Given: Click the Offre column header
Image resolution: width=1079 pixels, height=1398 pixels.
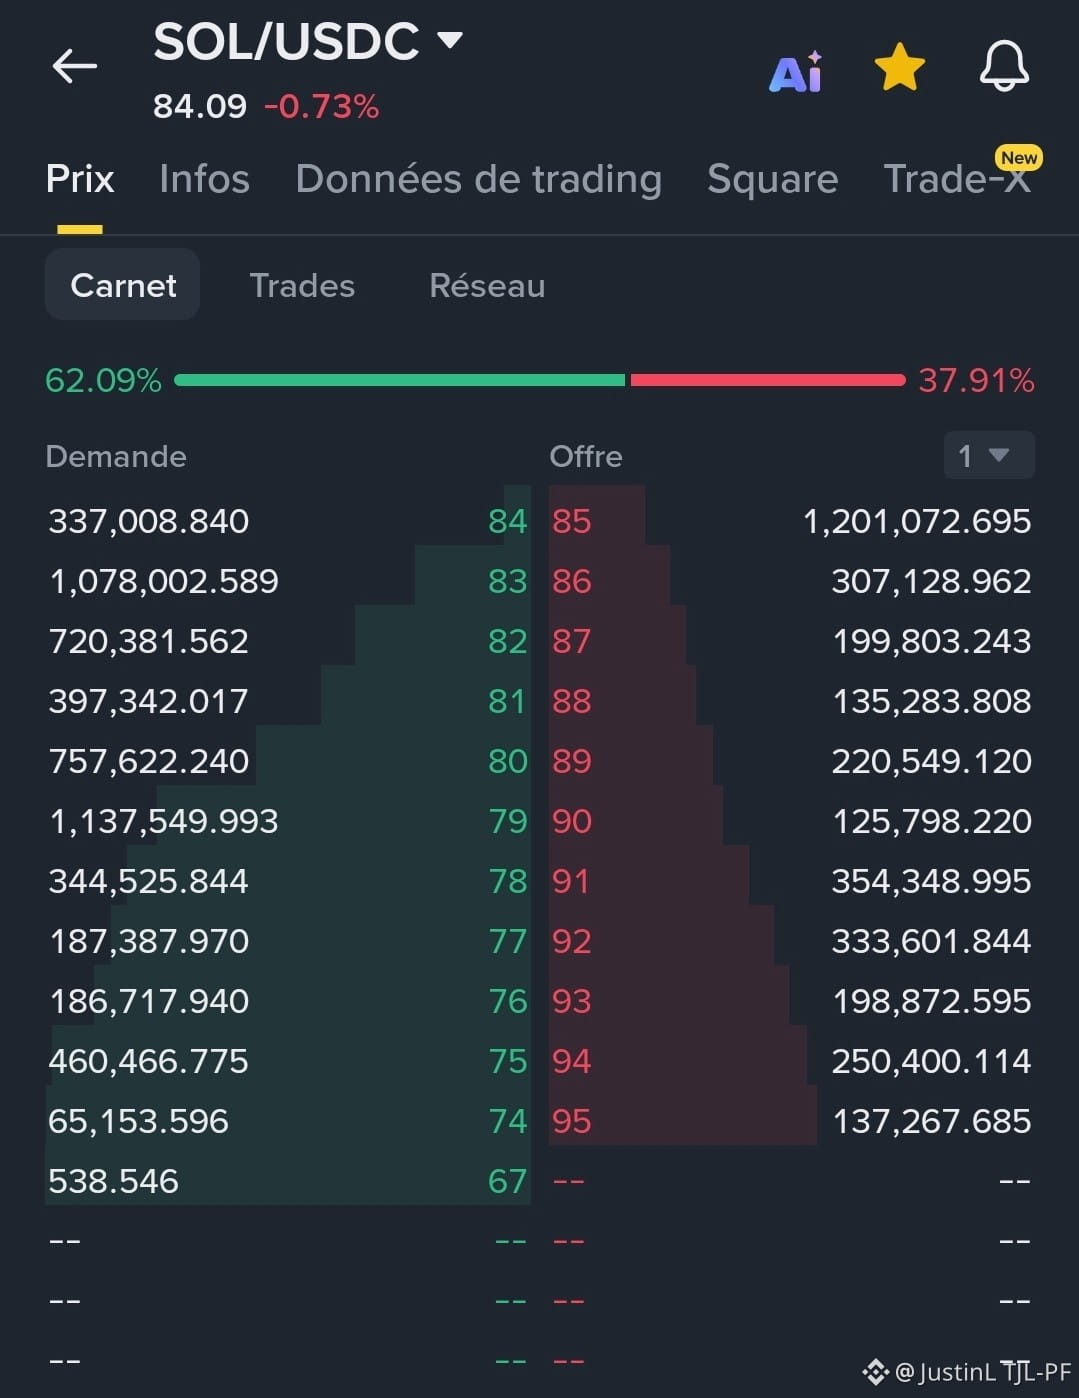Looking at the screenshot, I should 586,456.
